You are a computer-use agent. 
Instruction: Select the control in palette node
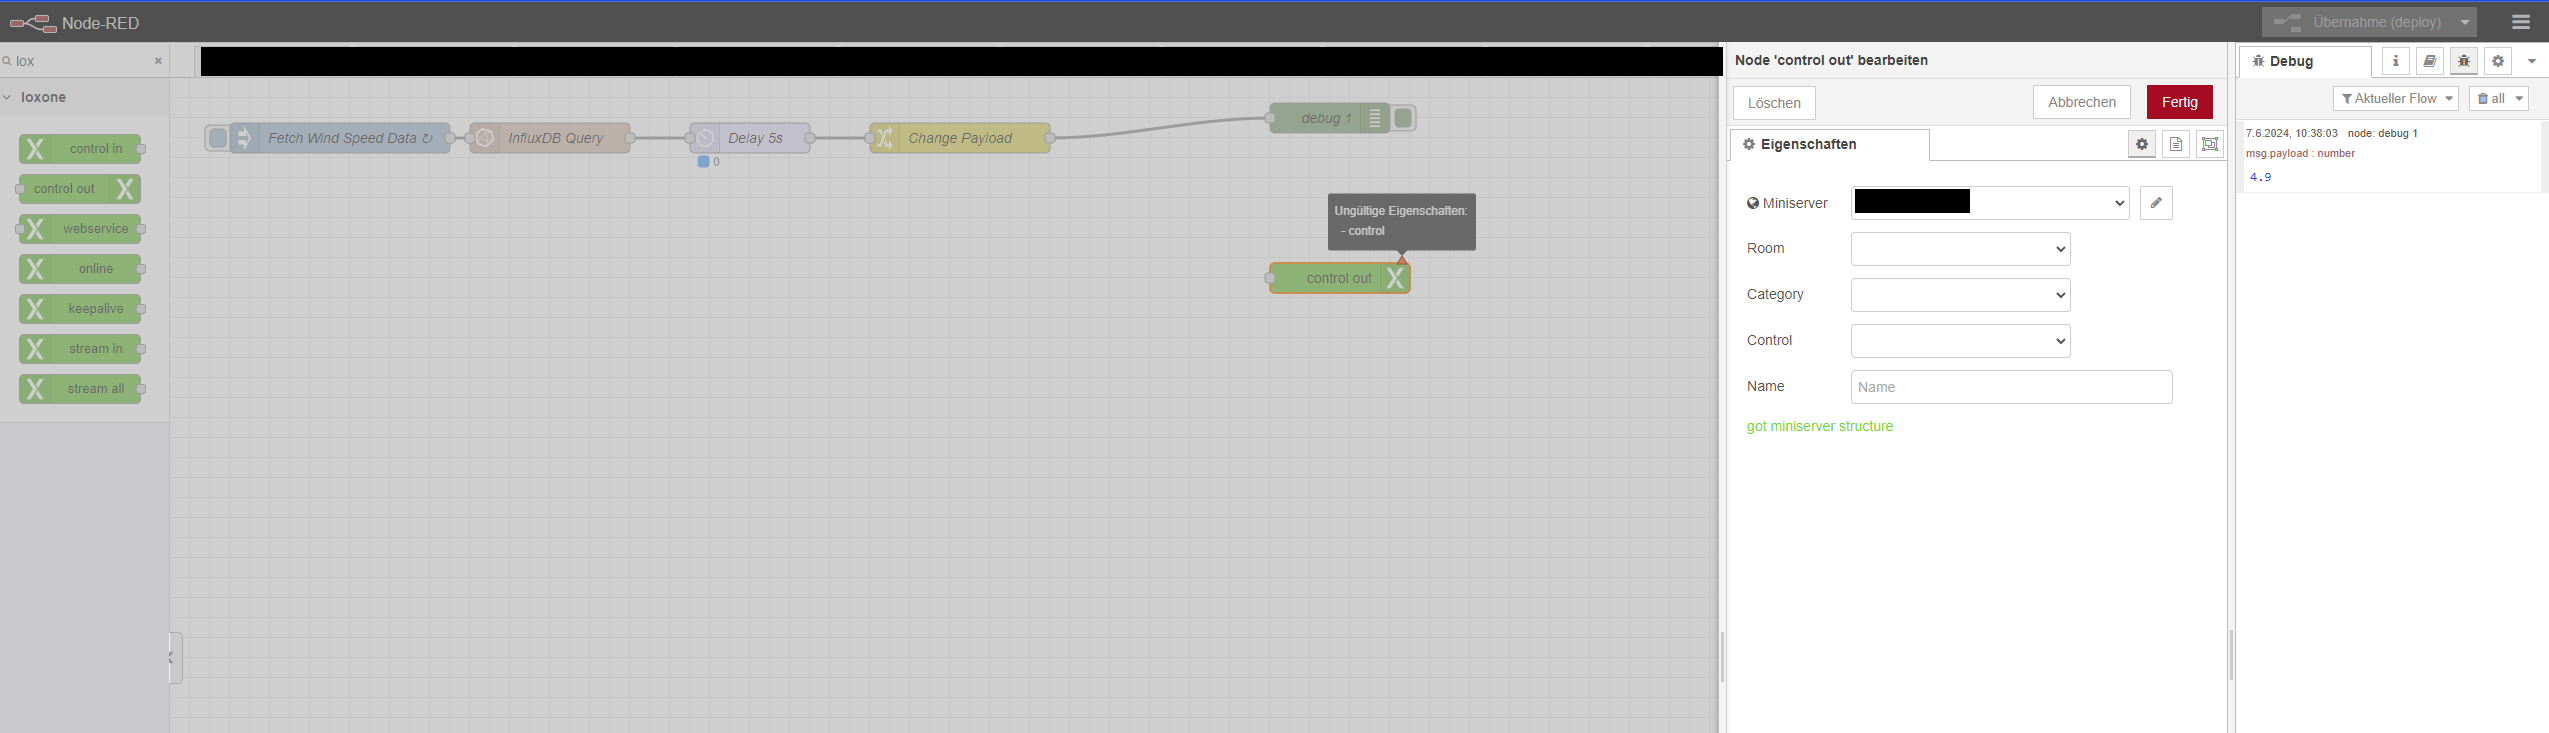(x=80, y=149)
